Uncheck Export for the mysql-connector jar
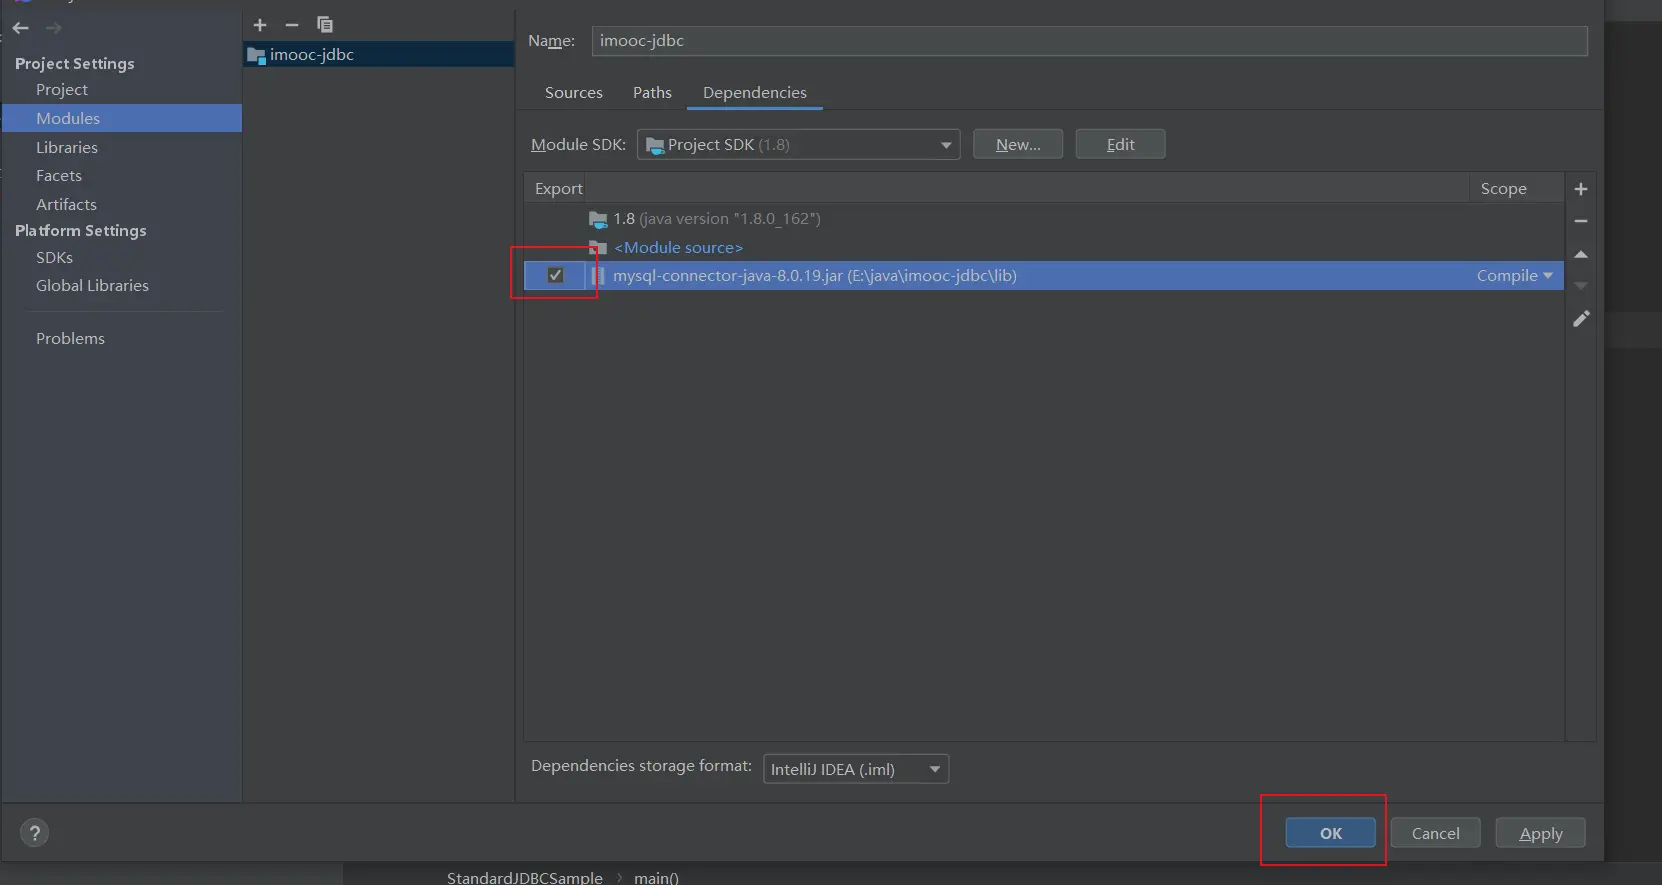The height and width of the screenshot is (885, 1662). point(556,275)
